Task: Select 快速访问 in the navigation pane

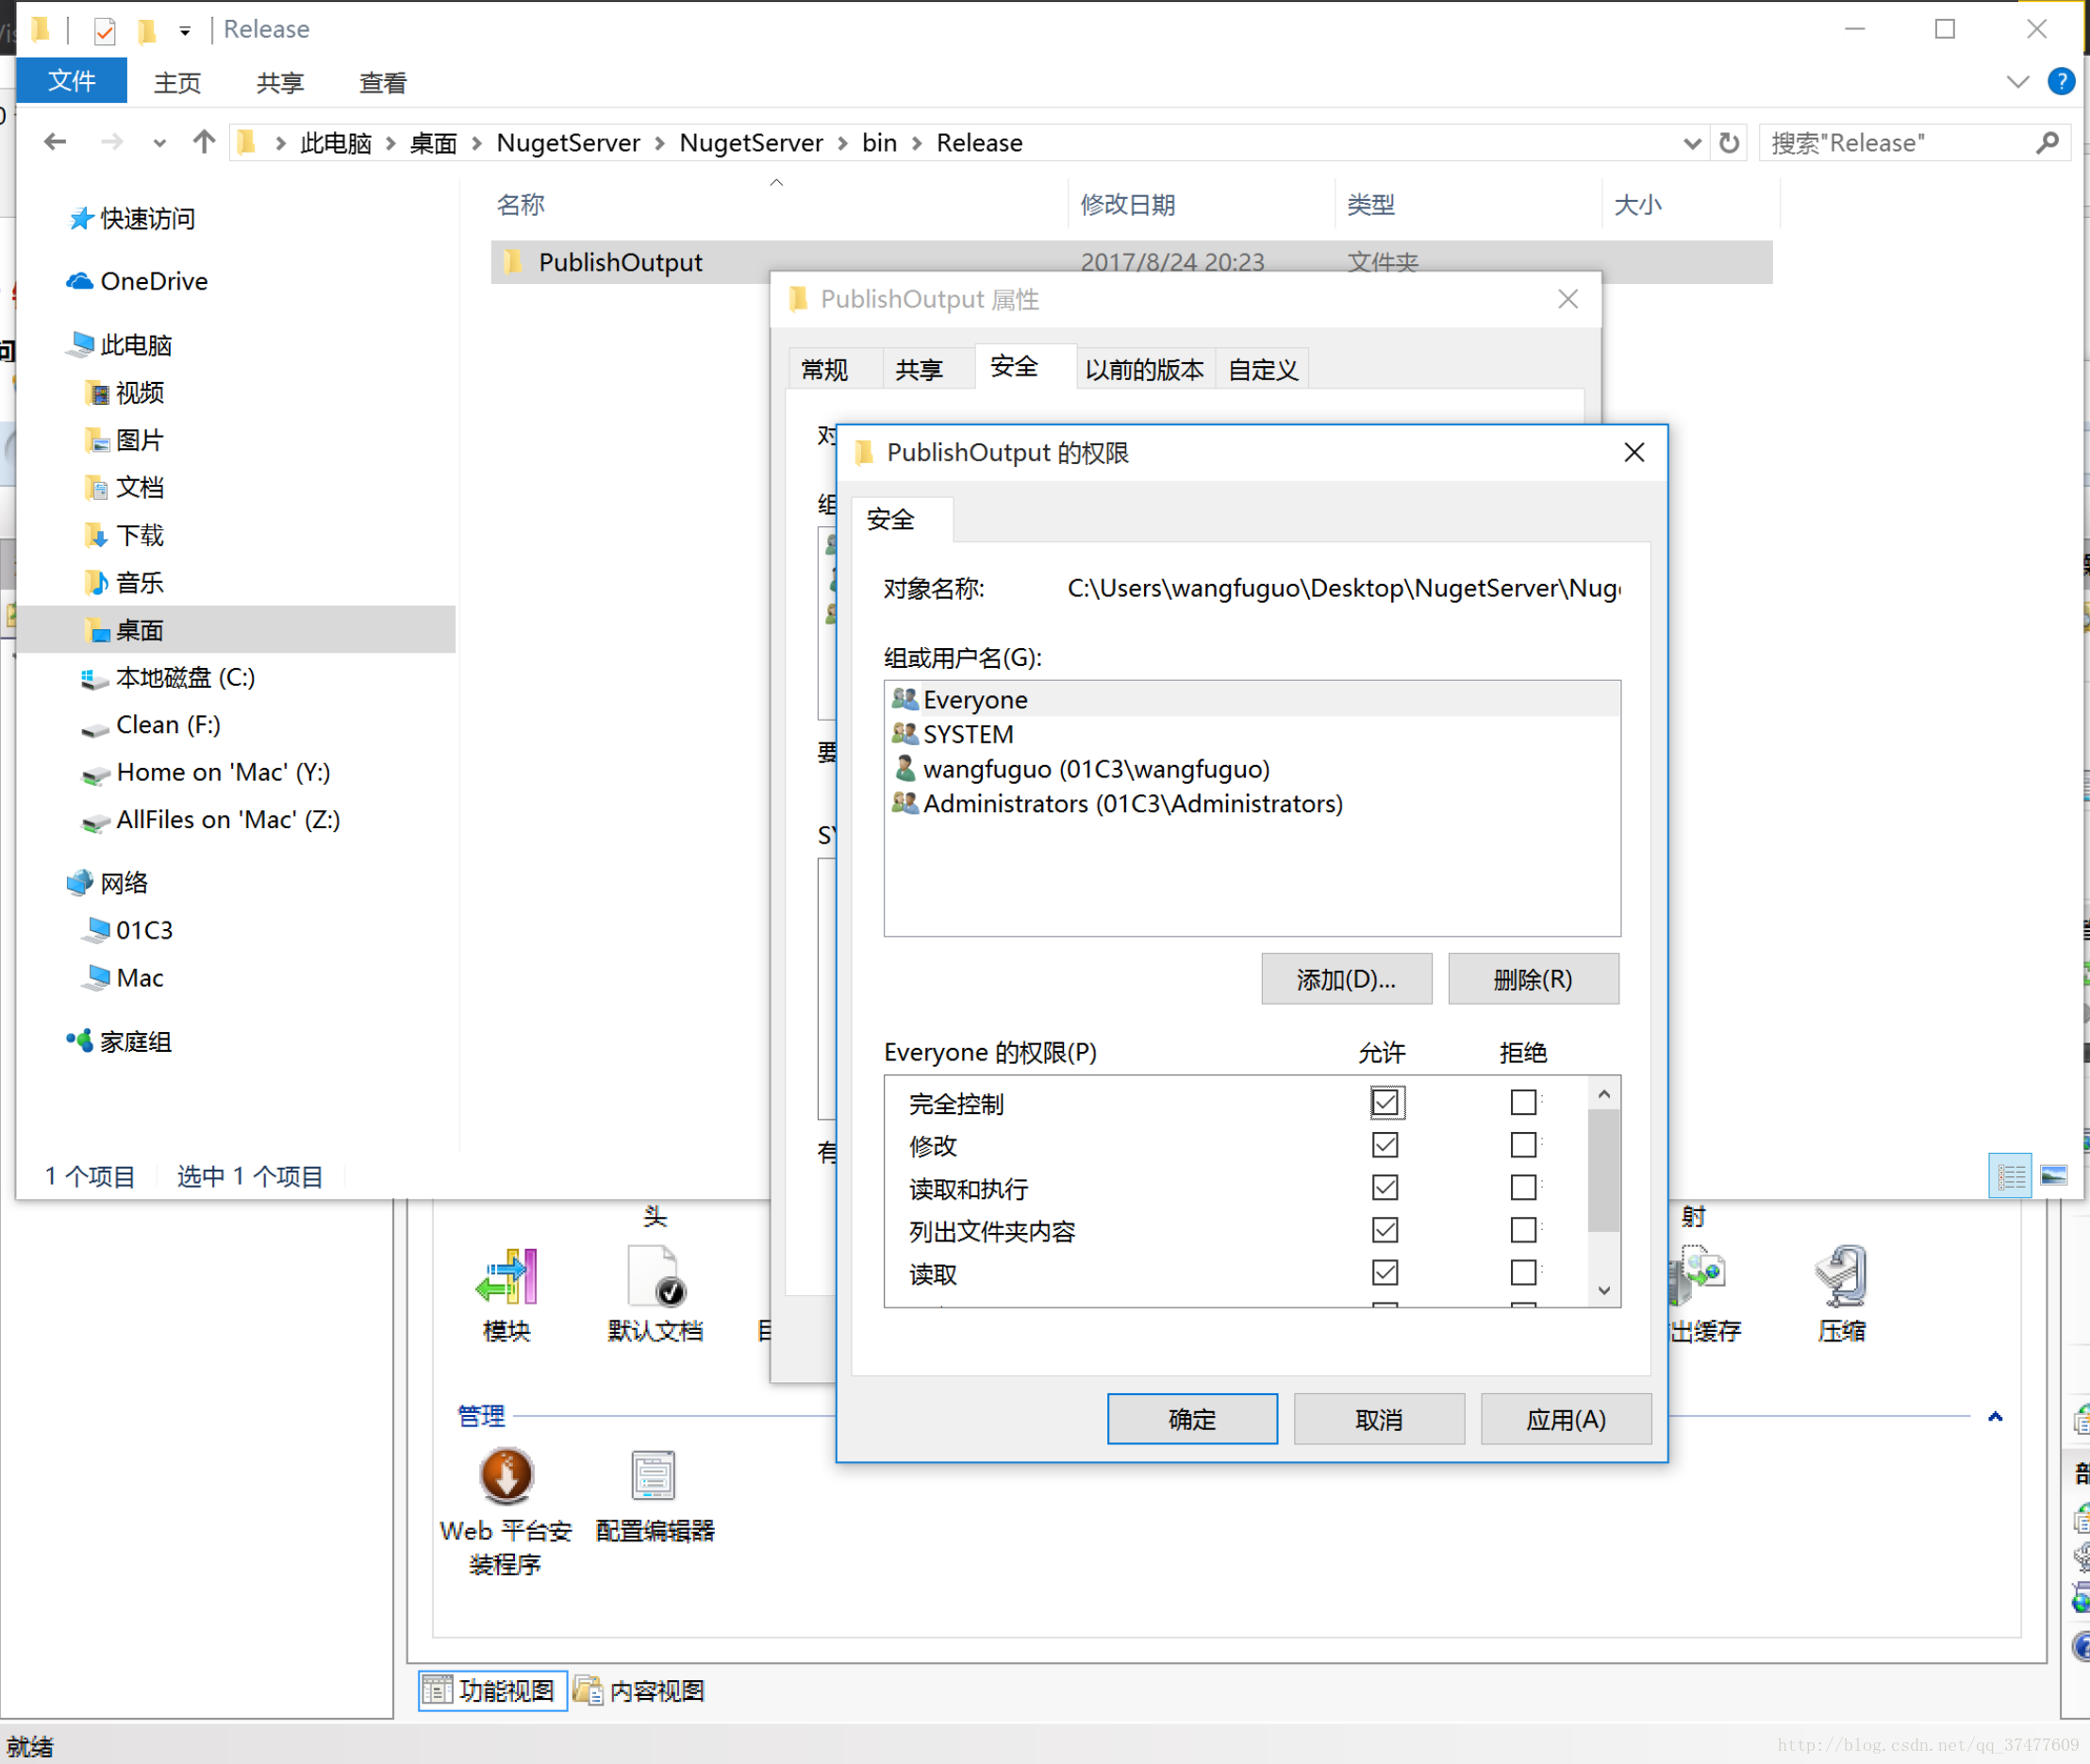Action: click(x=131, y=219)
